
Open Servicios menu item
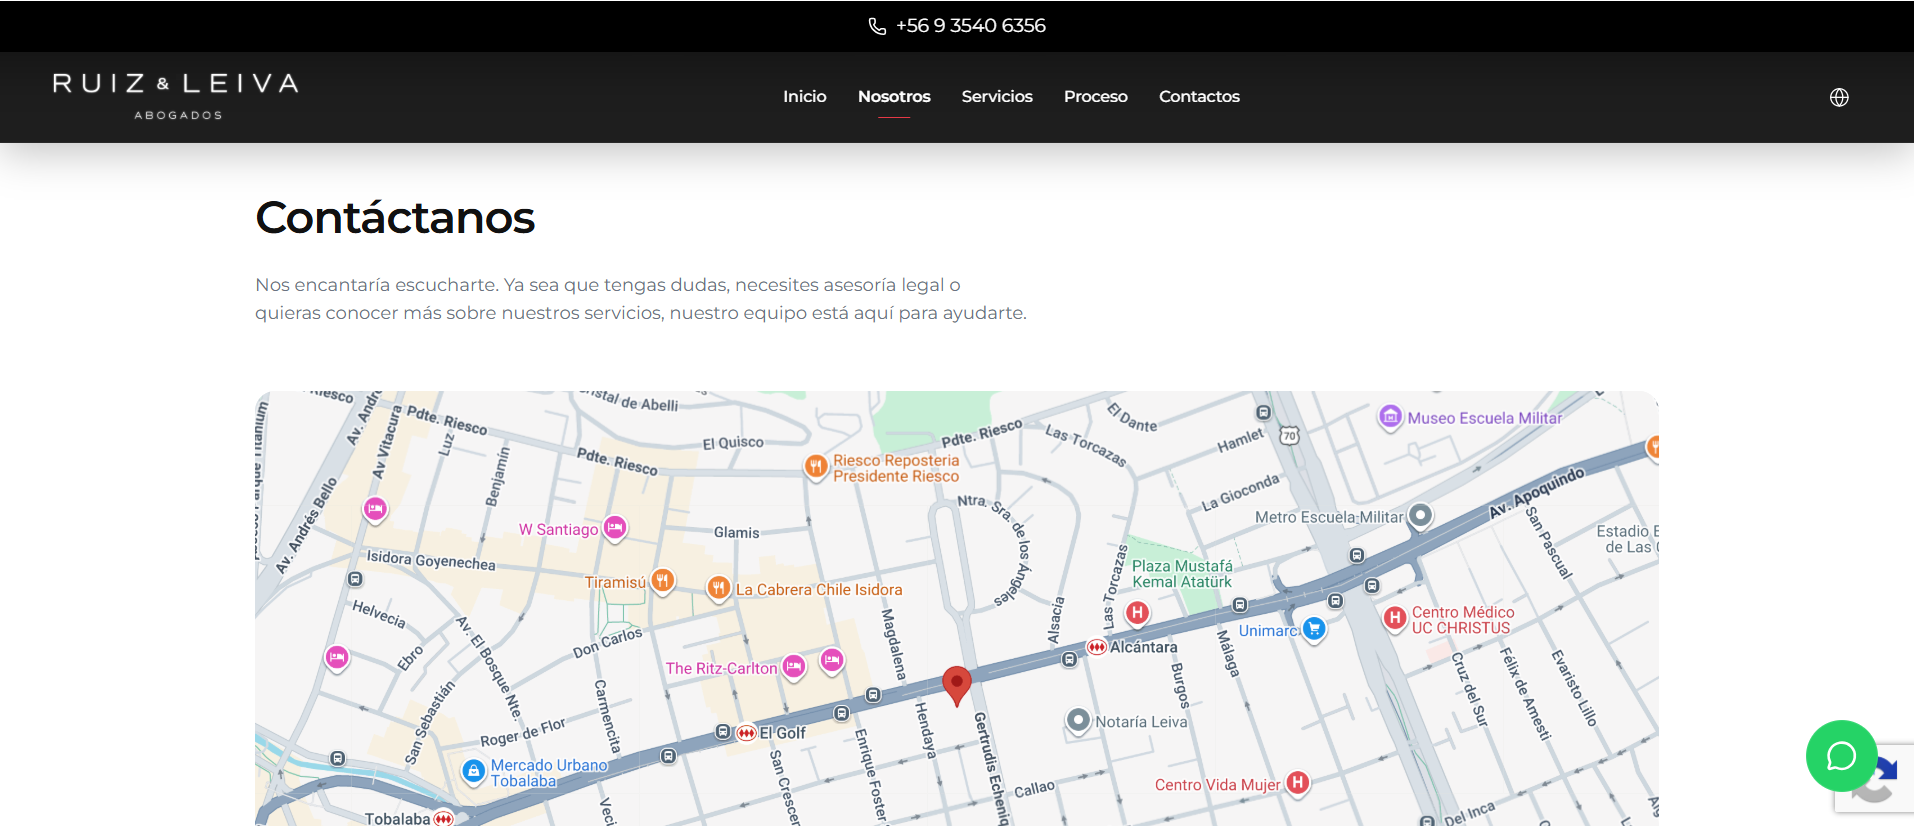coord(997,96)
